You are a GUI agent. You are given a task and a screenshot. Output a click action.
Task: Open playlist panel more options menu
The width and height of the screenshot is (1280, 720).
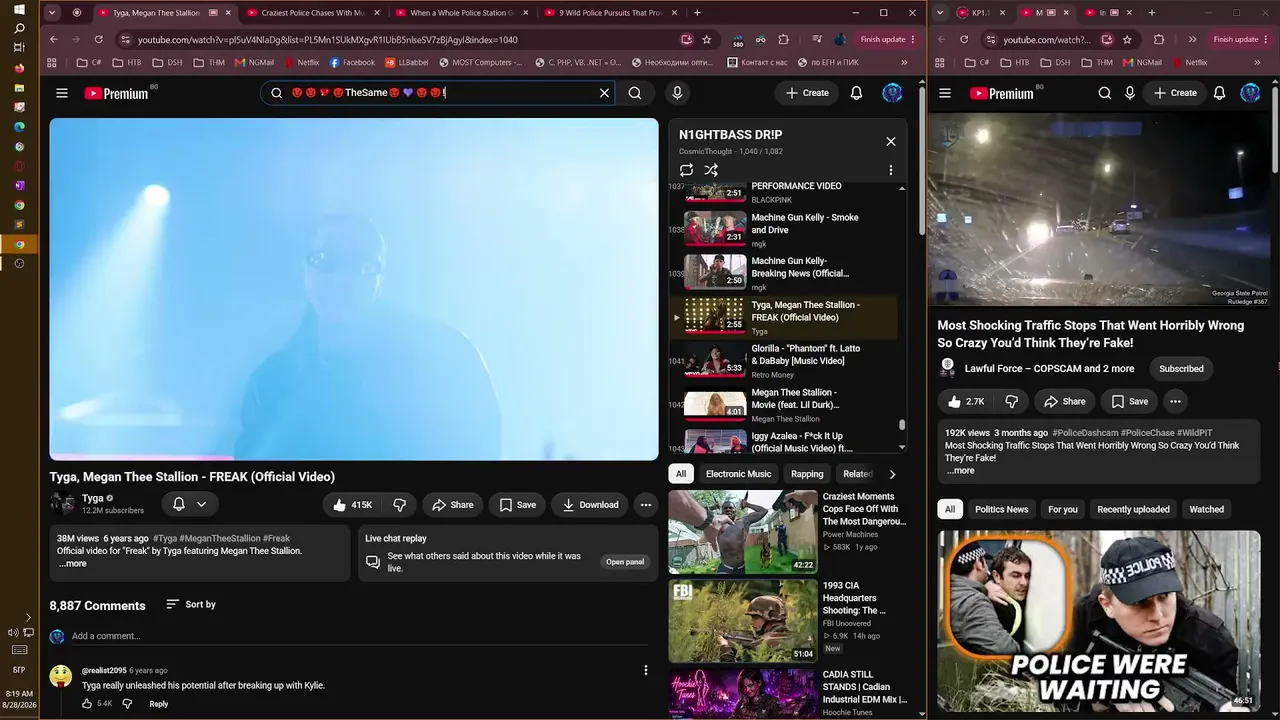pyautogui.click(x=891, y=170)
